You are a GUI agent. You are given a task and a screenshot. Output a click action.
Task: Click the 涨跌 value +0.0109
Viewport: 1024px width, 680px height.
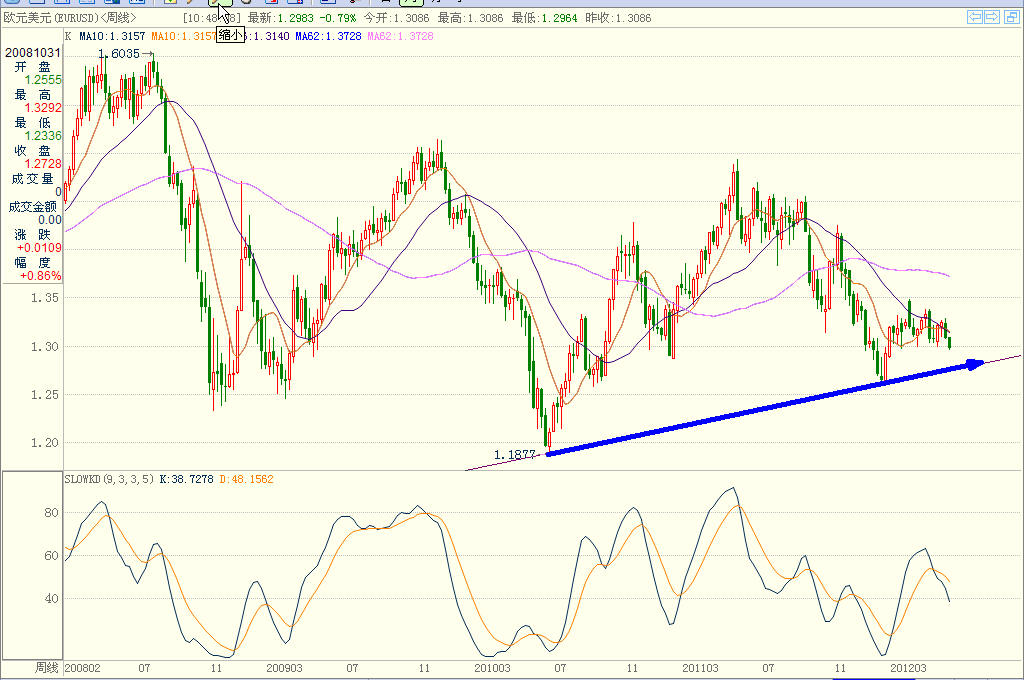coord(39,248)
